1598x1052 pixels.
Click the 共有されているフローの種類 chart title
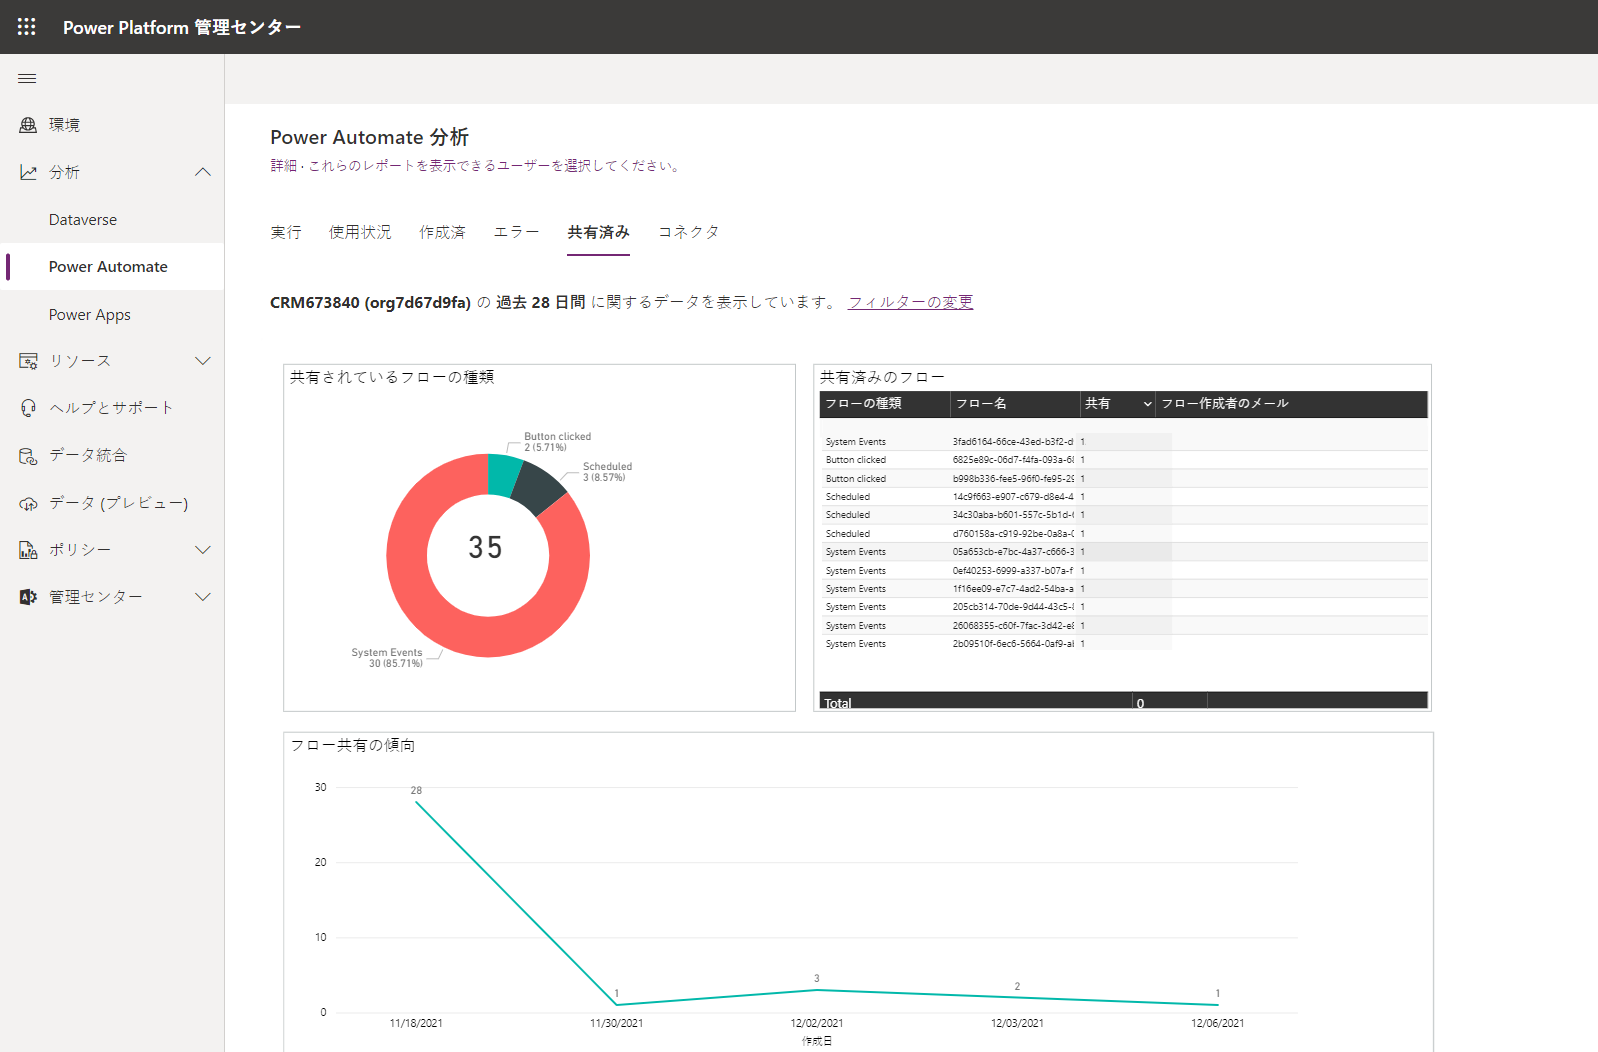pos(392,378)
